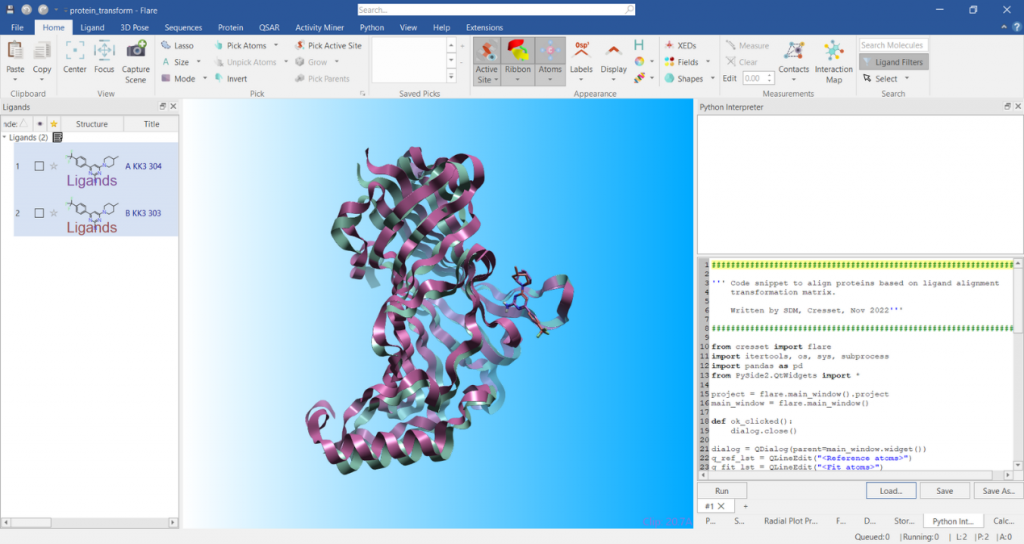Open the Shapes dropdown arrow
This screenshot has width=1024, height=544.
click(712, 78)
